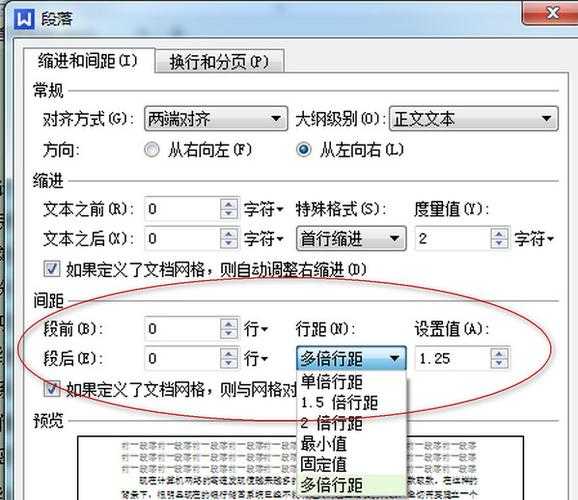The image size is (578, 500).
Task: Open the 换行和分页 tab
Action: pyautogui.click(x=219, y=61)
